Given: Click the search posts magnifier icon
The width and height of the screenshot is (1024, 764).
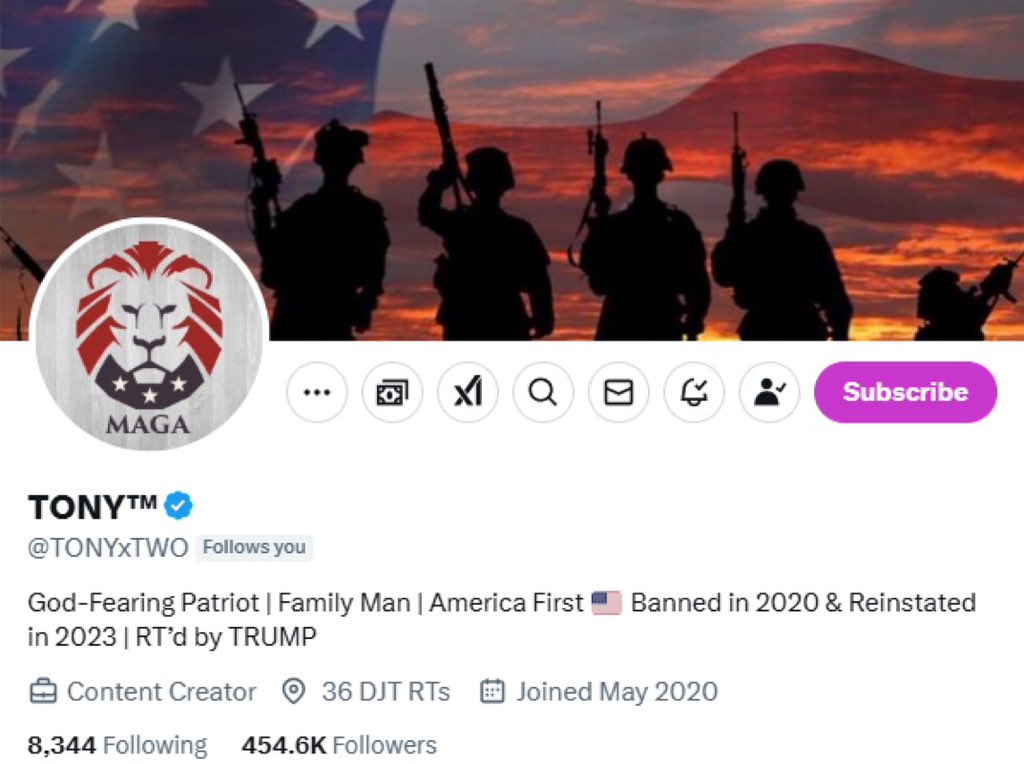Looking at the screenshot, I should (x=543, y=393).
